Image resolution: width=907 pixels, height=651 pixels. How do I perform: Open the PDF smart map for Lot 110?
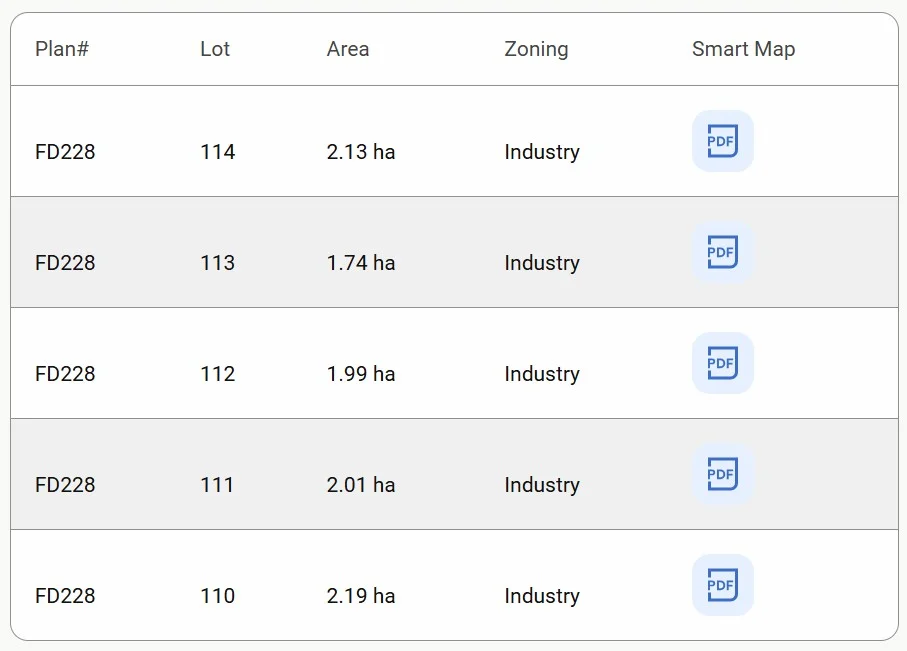pos(722,585)
